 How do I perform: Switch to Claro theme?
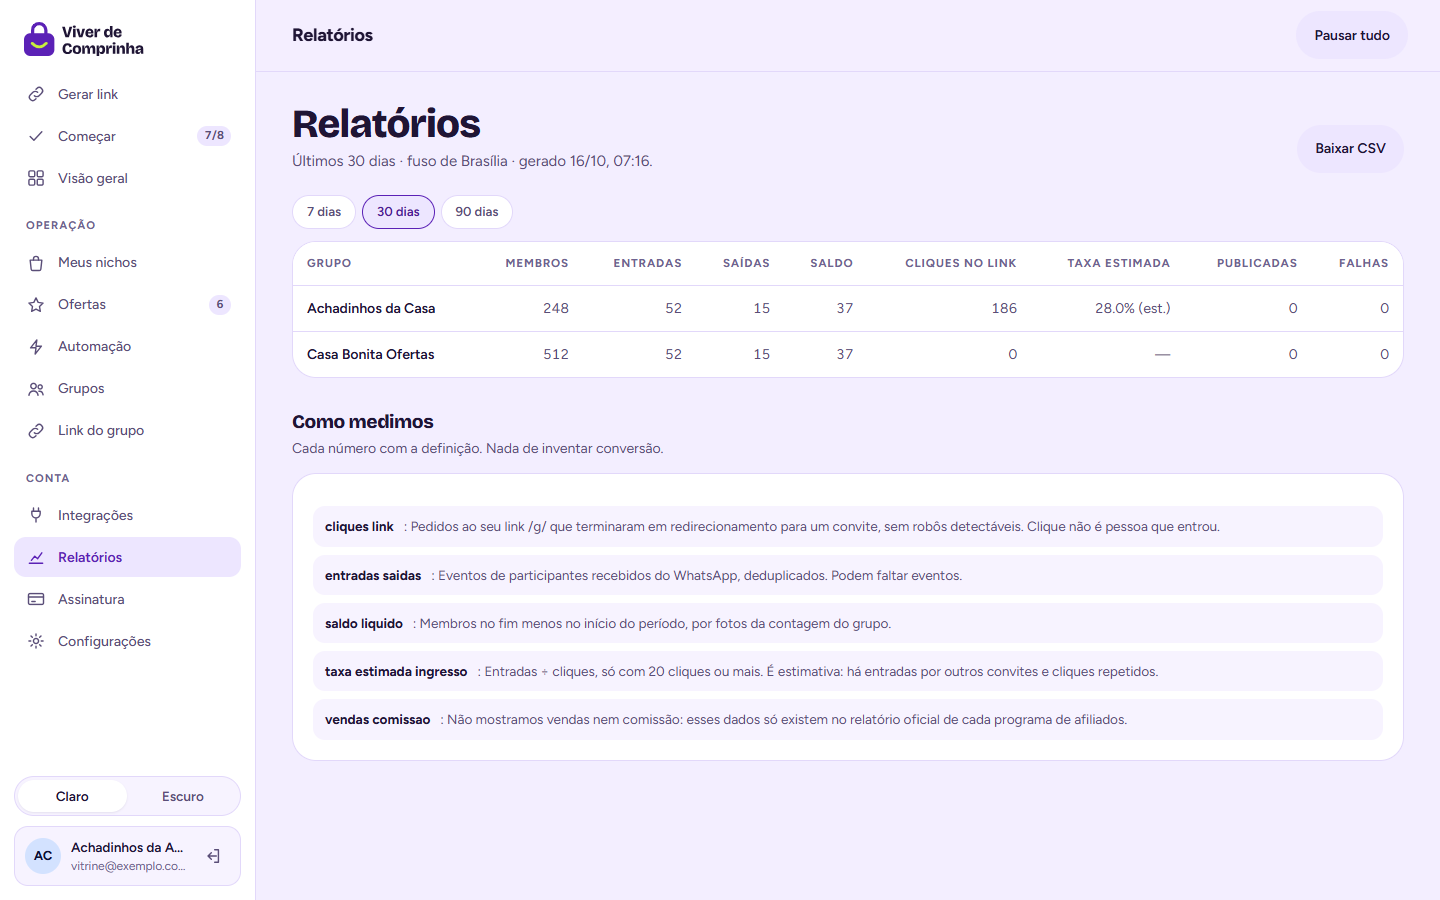tap(72, 796)
